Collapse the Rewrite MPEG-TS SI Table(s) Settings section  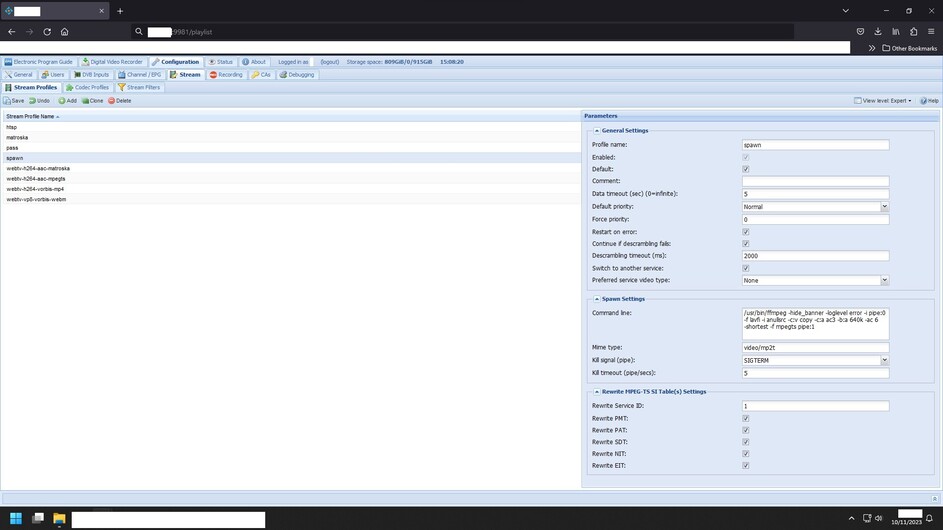[x=597, y=392]
